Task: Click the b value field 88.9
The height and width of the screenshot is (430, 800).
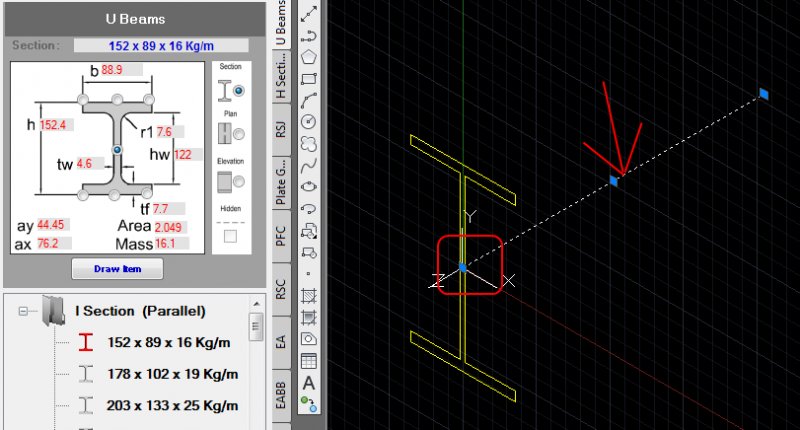Action: tap(121, 70)
